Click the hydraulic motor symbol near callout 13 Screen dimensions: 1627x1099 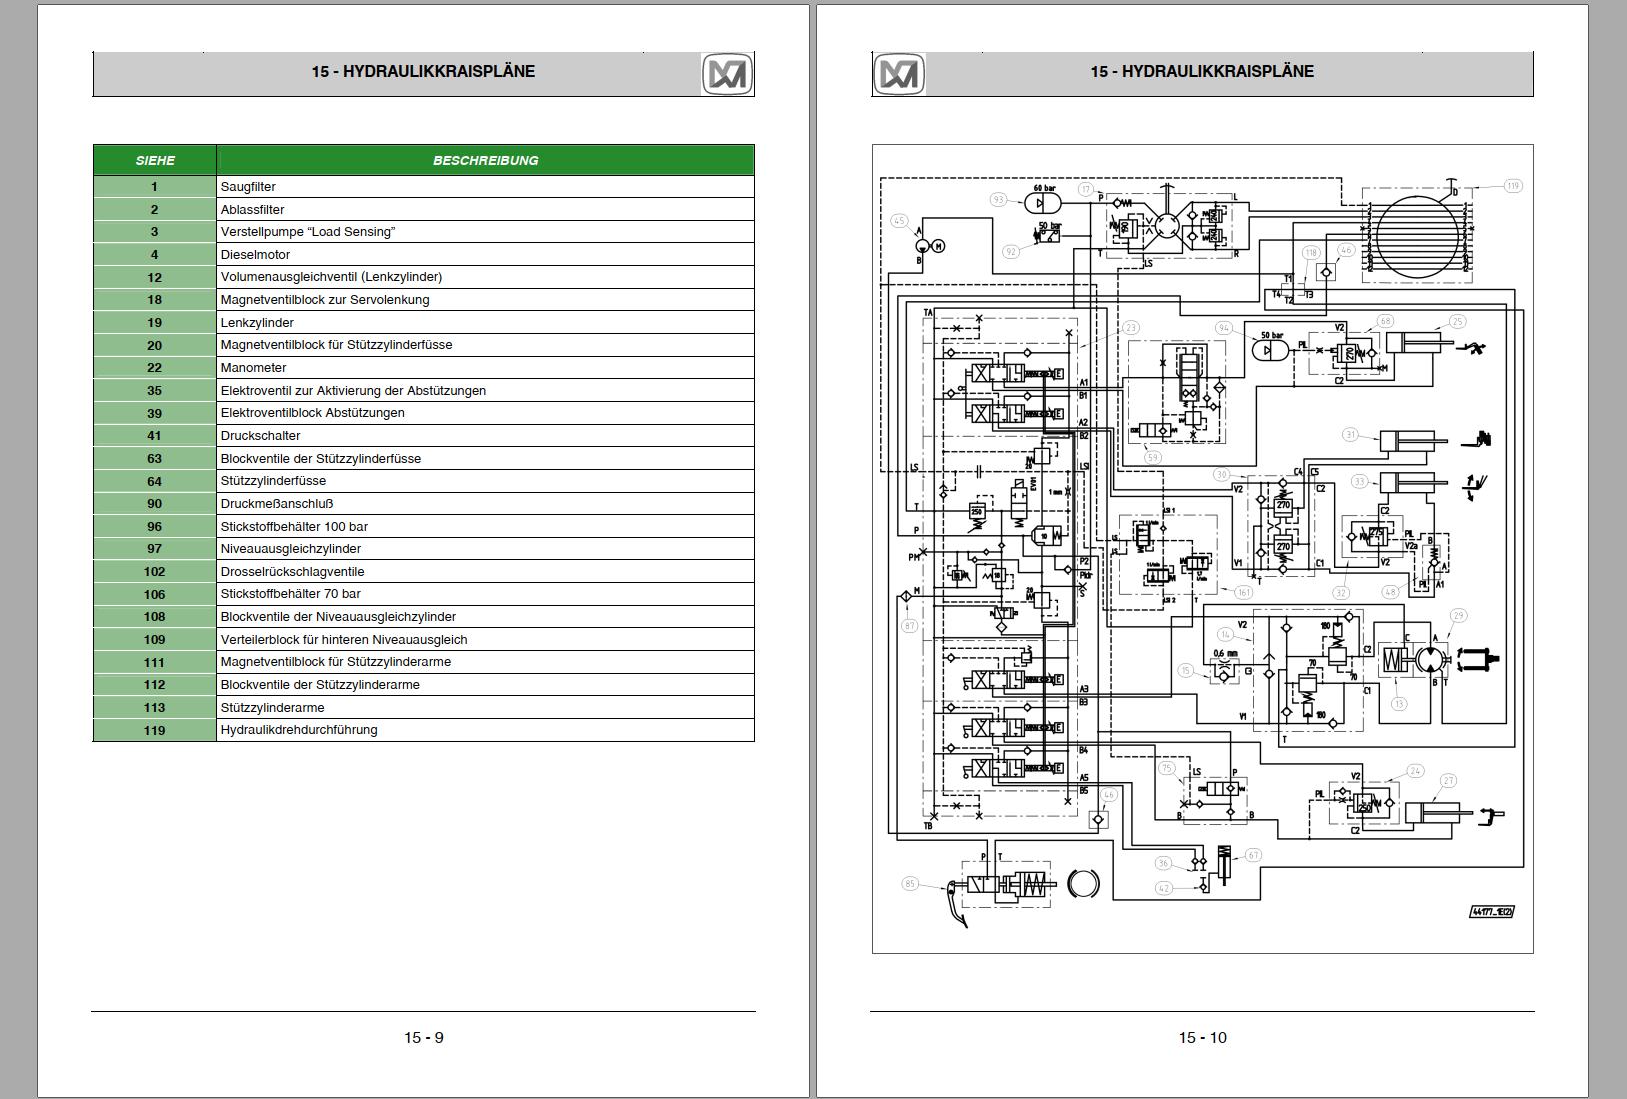pos(1430,659)
